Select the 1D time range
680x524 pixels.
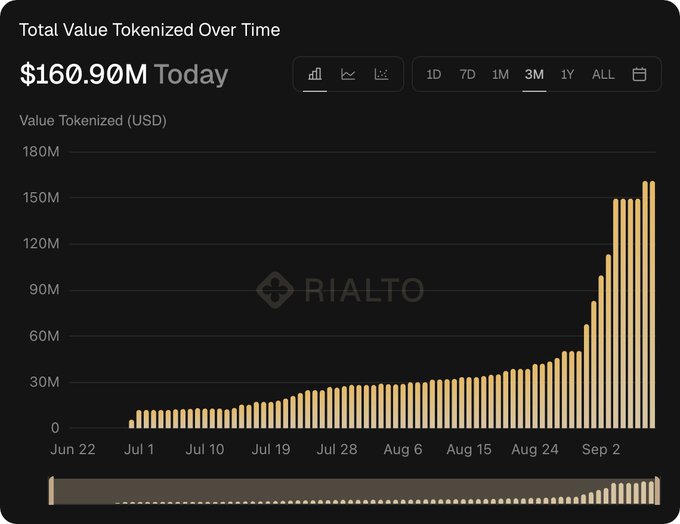click(x=434, y=75)
